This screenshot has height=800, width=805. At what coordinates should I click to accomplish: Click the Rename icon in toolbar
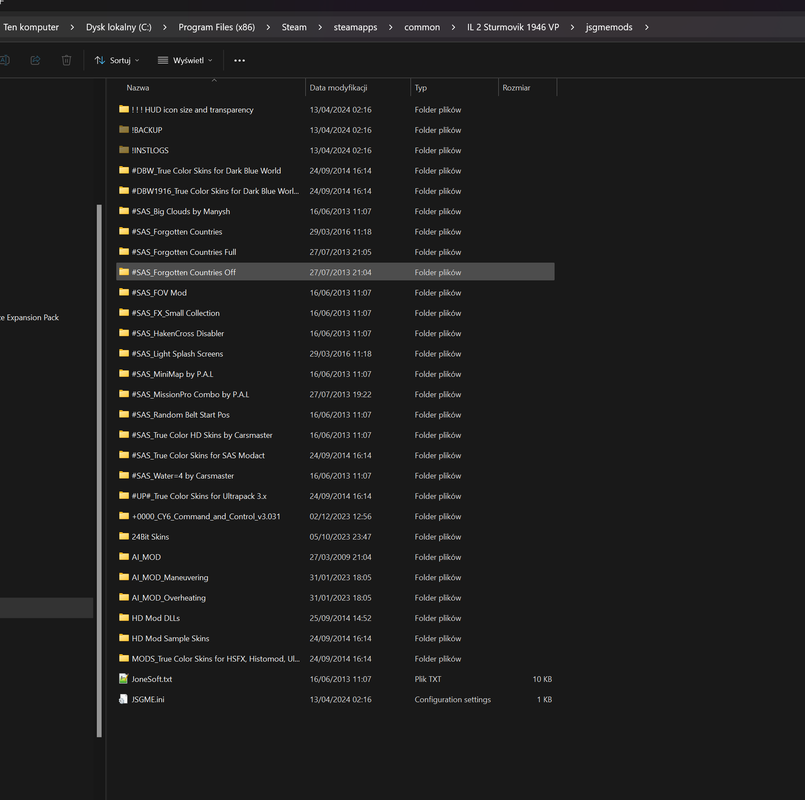(x=5, y=60)
